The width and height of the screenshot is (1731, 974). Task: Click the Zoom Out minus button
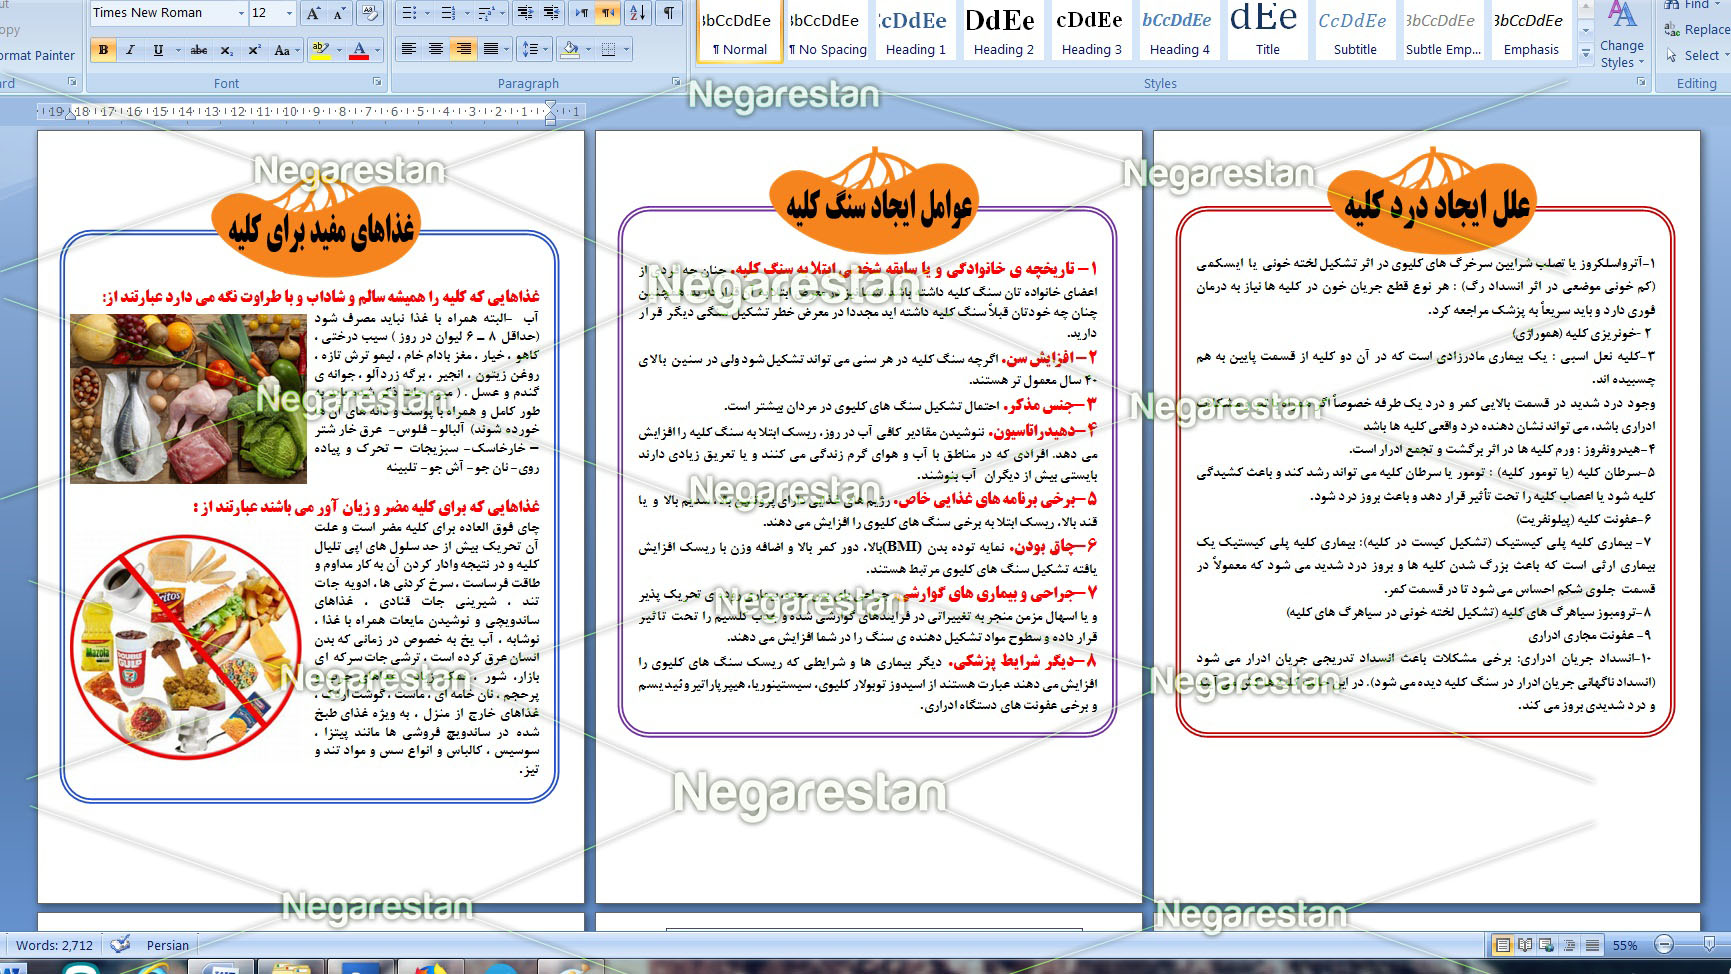point(1663,945)
